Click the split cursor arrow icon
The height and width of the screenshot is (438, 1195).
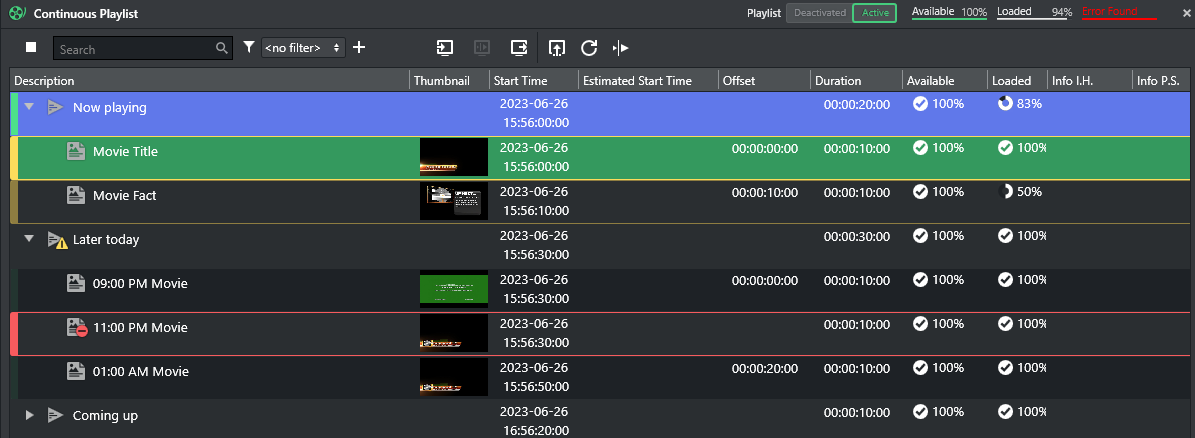point(621,48)
